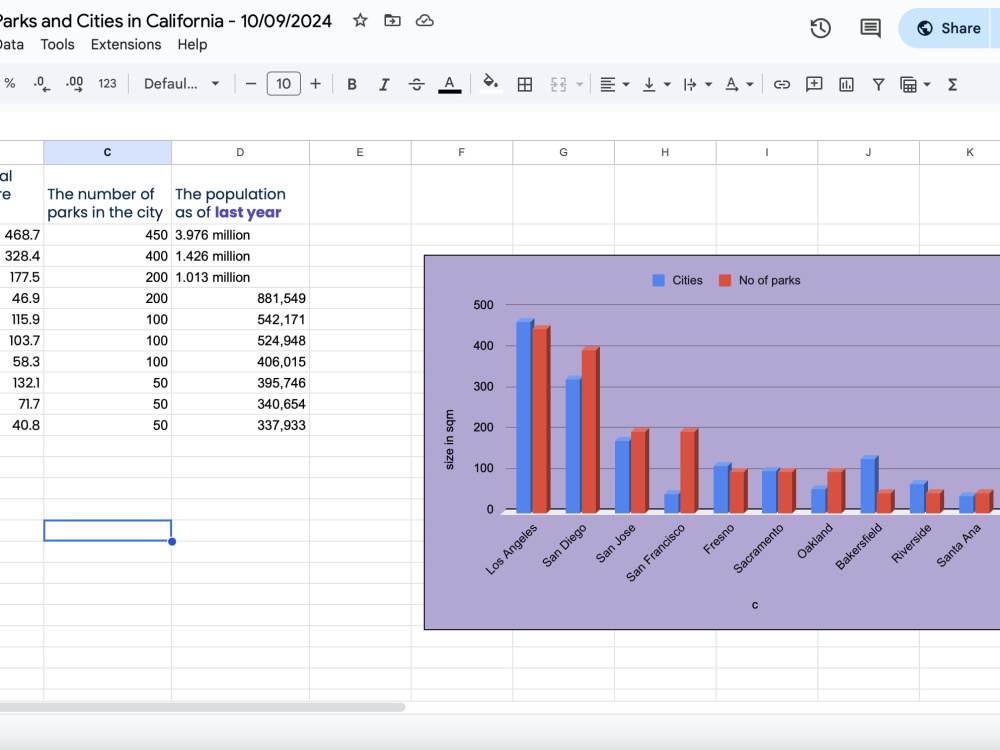Click the horizontal scrollbar
The image size is (1000, 750).
tap(202, 707)
